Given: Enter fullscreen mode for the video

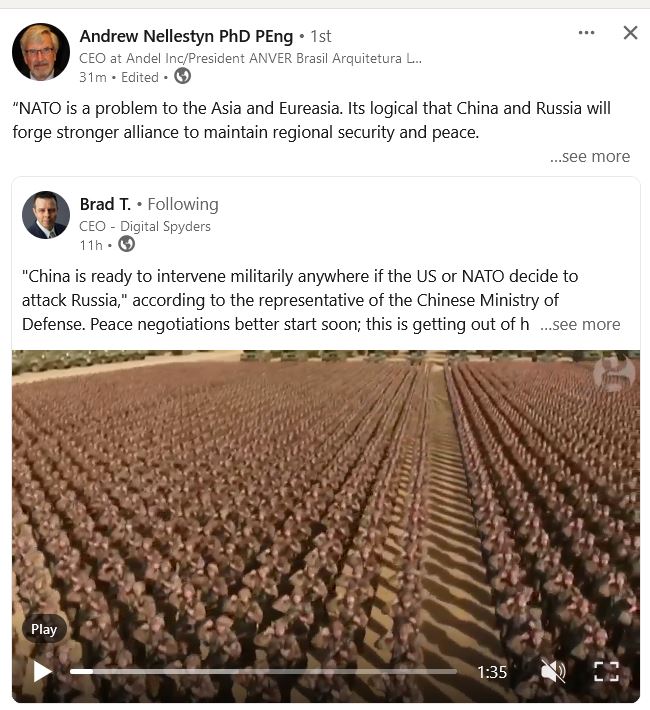Looking at the screenshot, I should tap(606, 671).
